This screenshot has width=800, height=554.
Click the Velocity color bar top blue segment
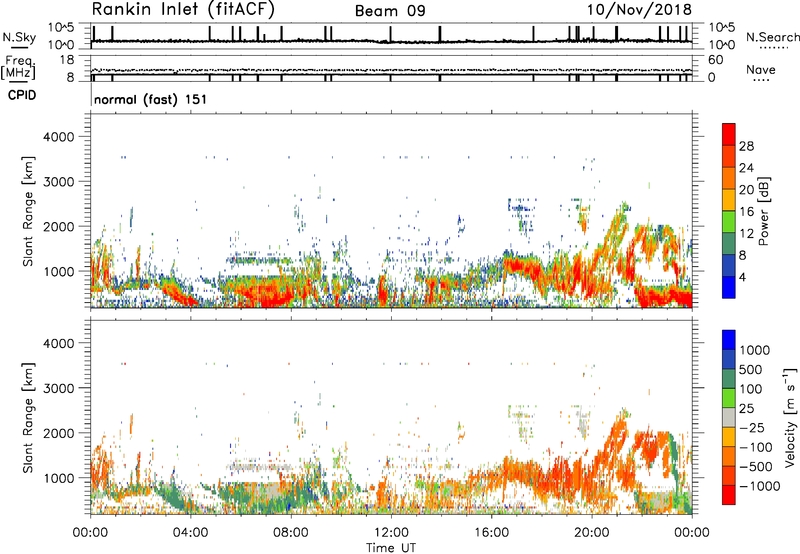(x=729, y=340)
